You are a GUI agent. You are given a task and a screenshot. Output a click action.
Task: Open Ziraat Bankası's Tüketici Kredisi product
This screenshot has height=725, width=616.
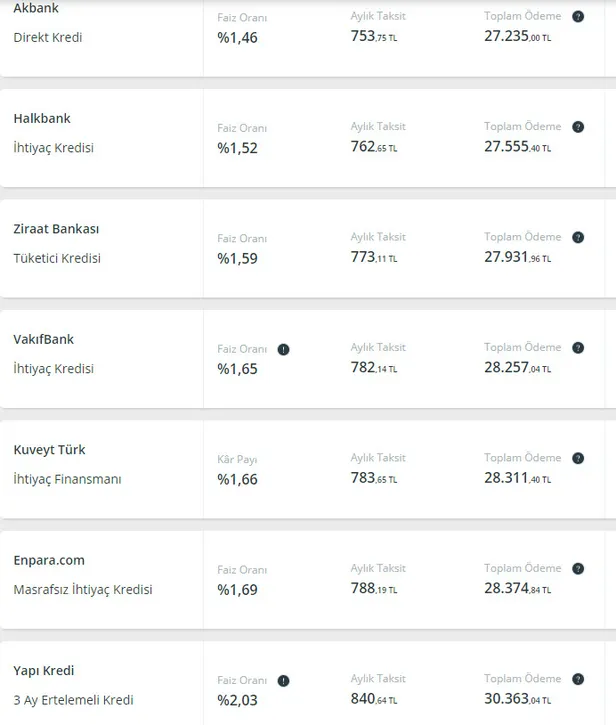point(57,258)
